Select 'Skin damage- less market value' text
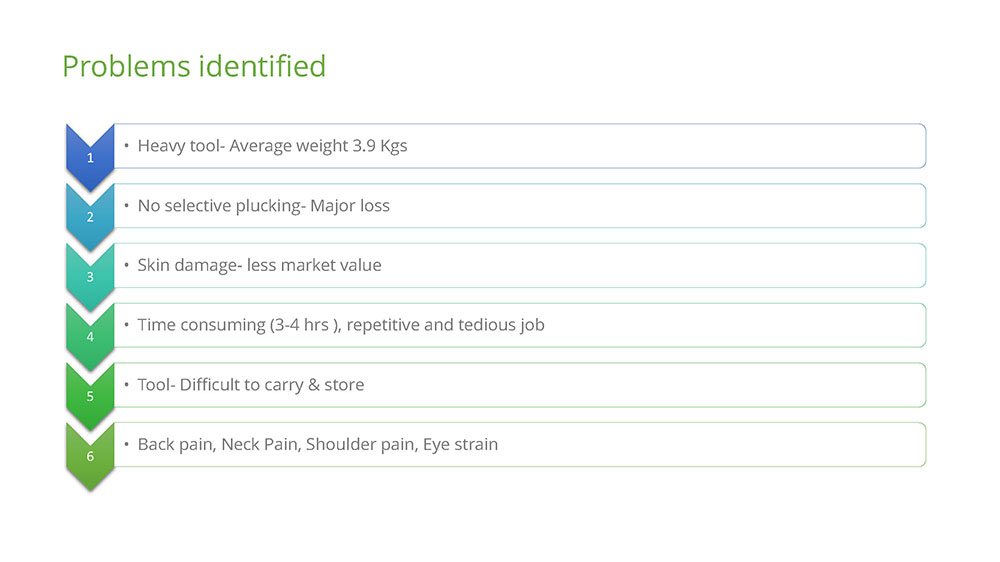1000x562 pixels. coord(260,265)
